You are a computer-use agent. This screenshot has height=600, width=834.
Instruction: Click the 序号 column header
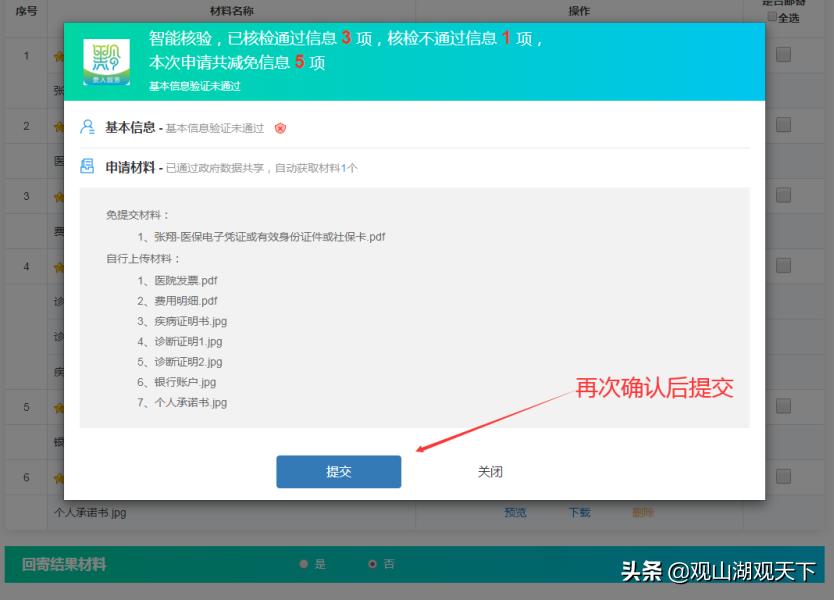click(x=26, y=9)
